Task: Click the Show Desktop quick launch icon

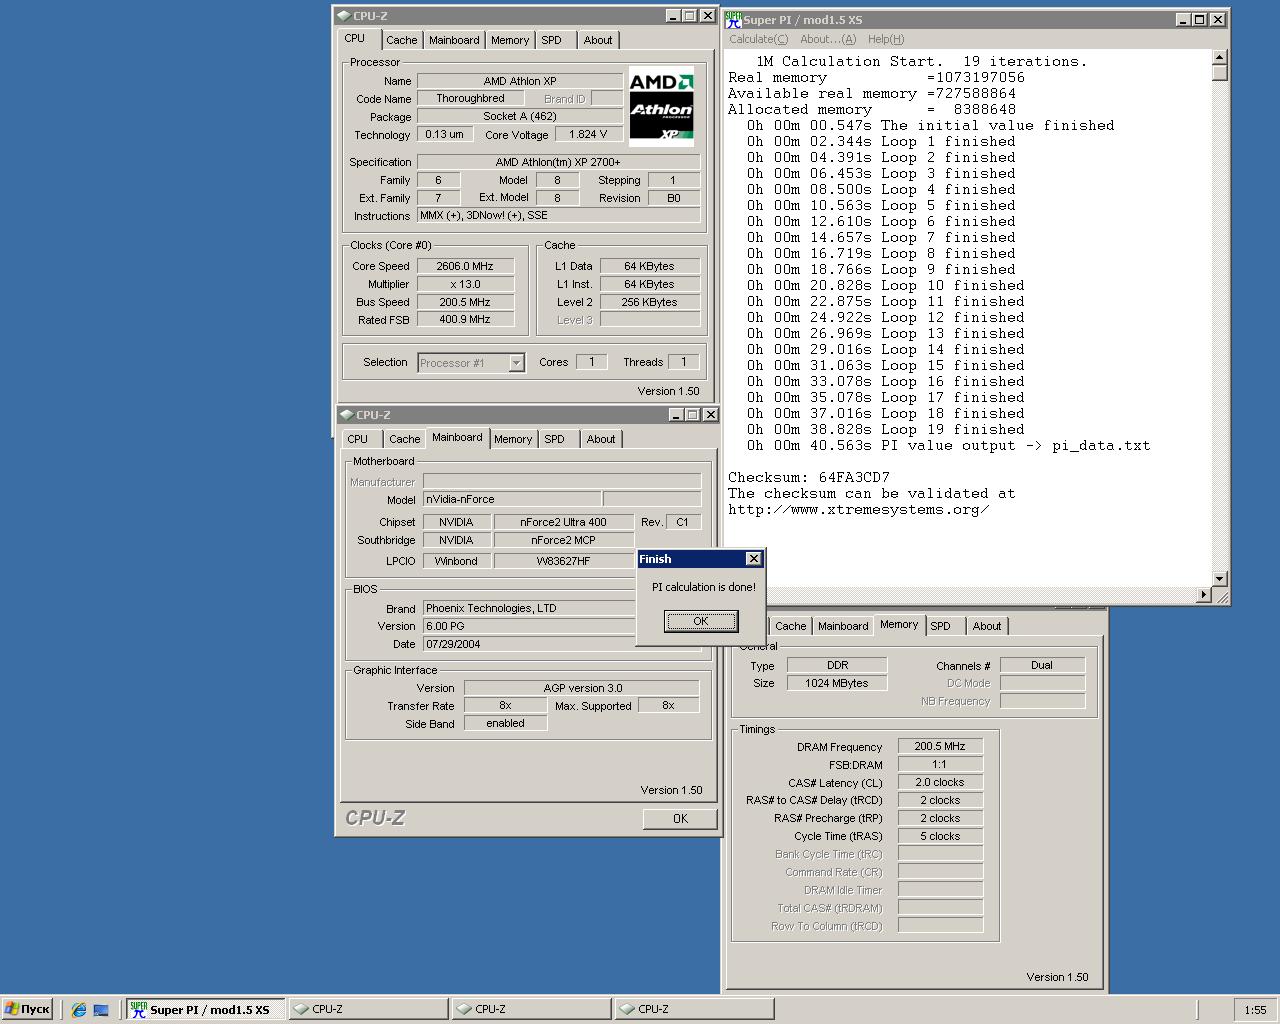Action: pos(101,1010)
